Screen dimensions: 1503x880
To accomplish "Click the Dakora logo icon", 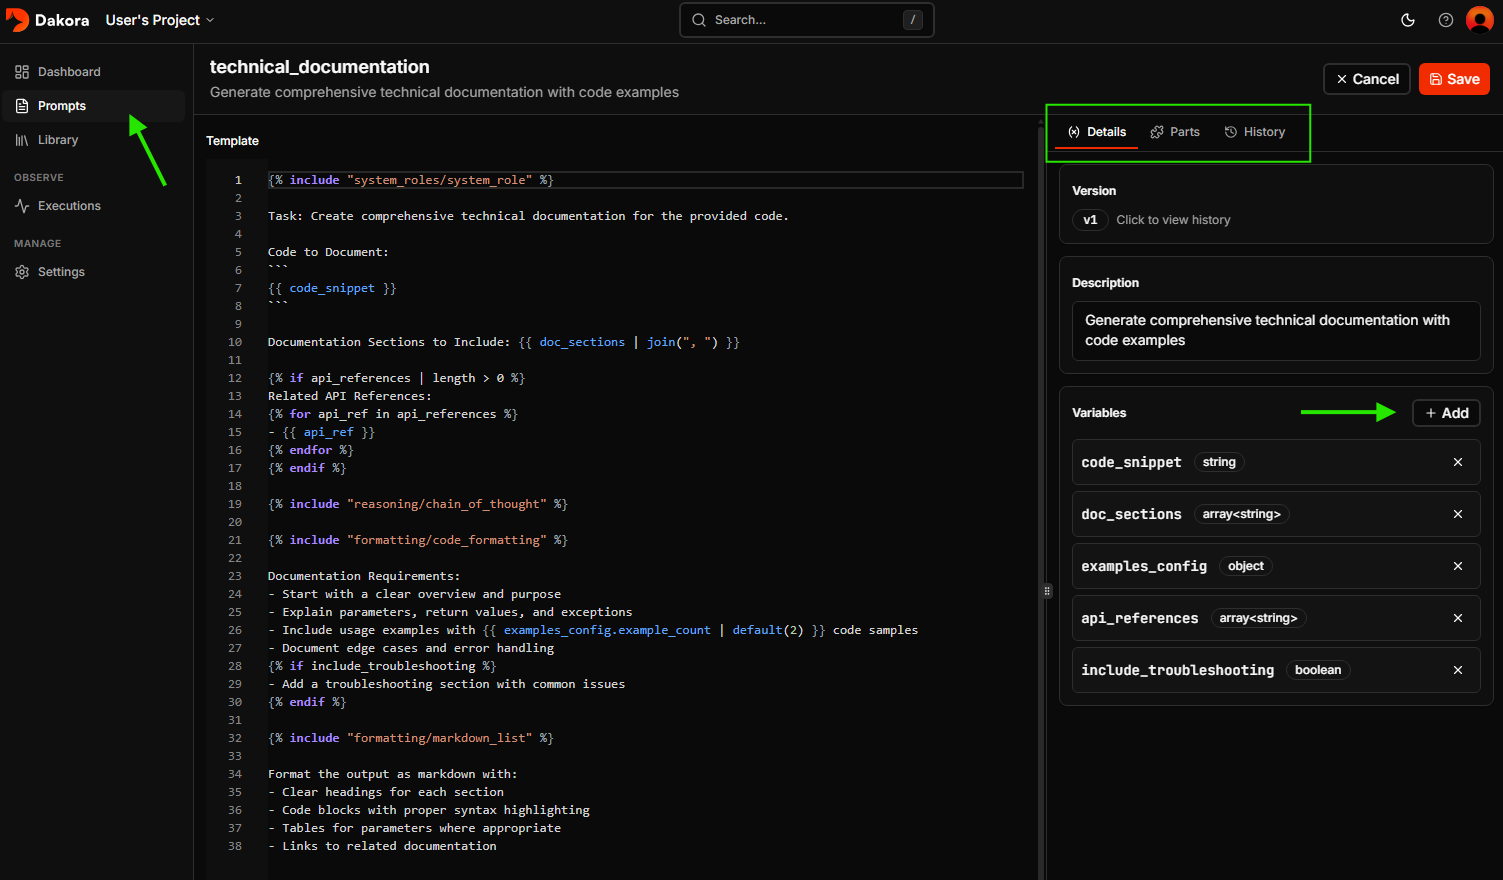I will point(18,20).
